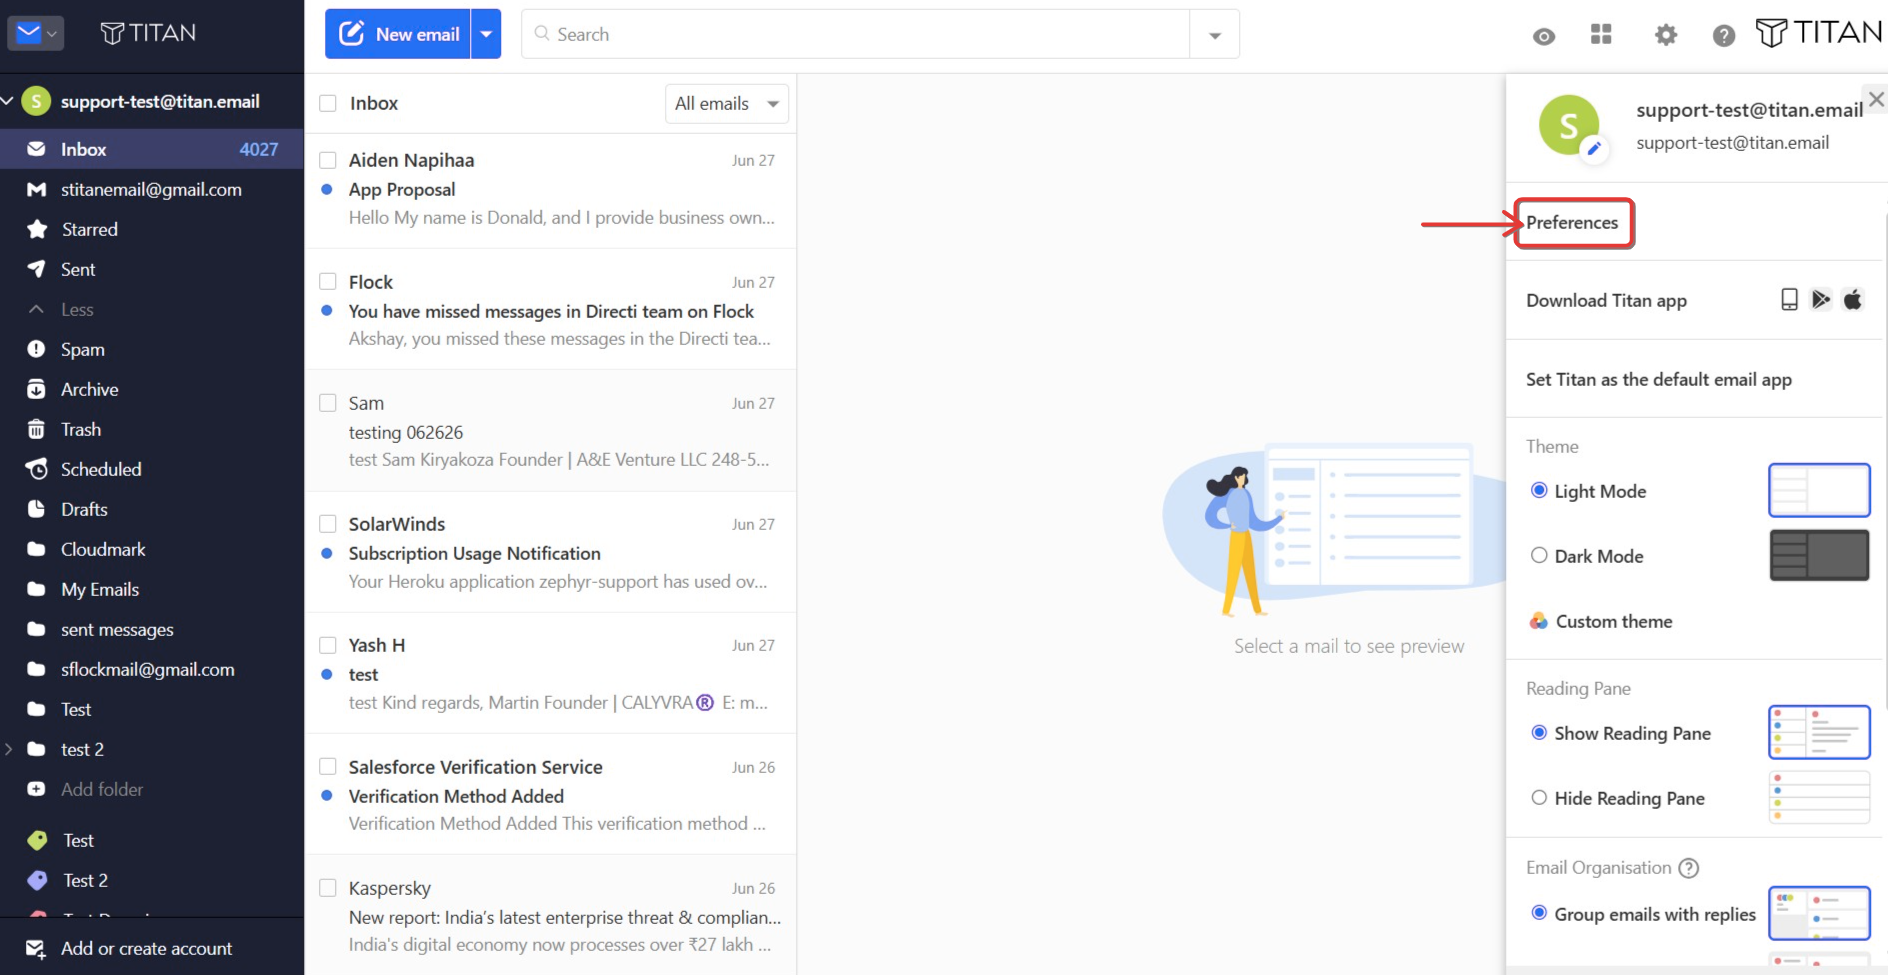Open the help question mark icon

(1723, 36)
